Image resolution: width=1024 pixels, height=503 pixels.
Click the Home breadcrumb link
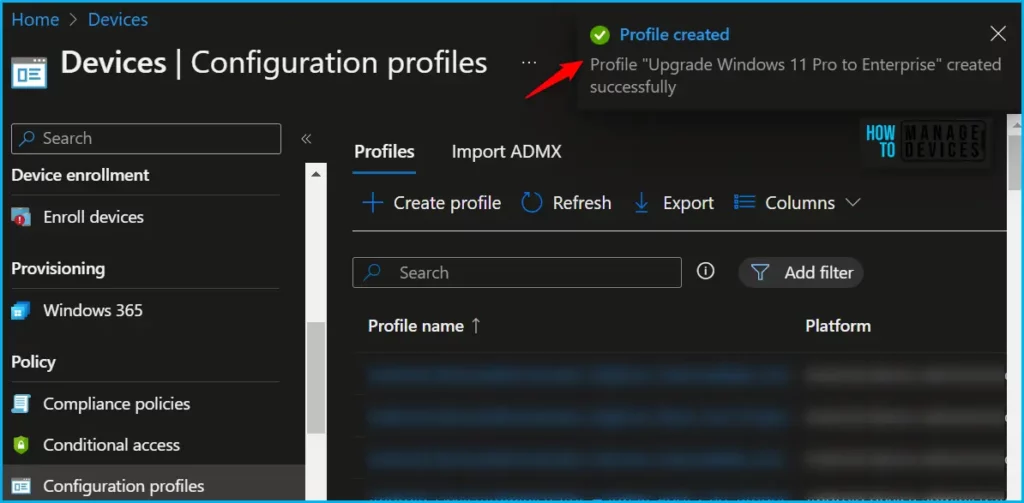pos(35,20)
